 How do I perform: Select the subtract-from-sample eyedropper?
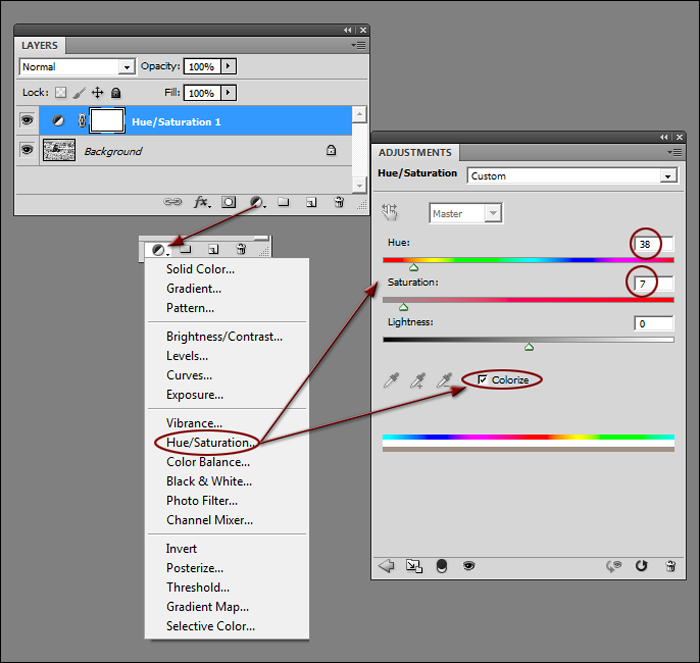point(445,380)
